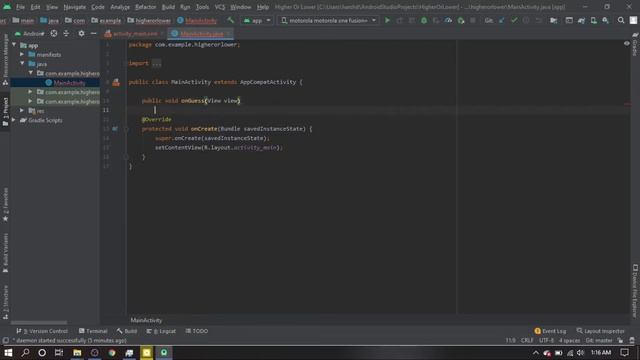Screen dimensions: 640x360
Task: Click the Git: master branch indicator
Action: [x=599, y=340]
